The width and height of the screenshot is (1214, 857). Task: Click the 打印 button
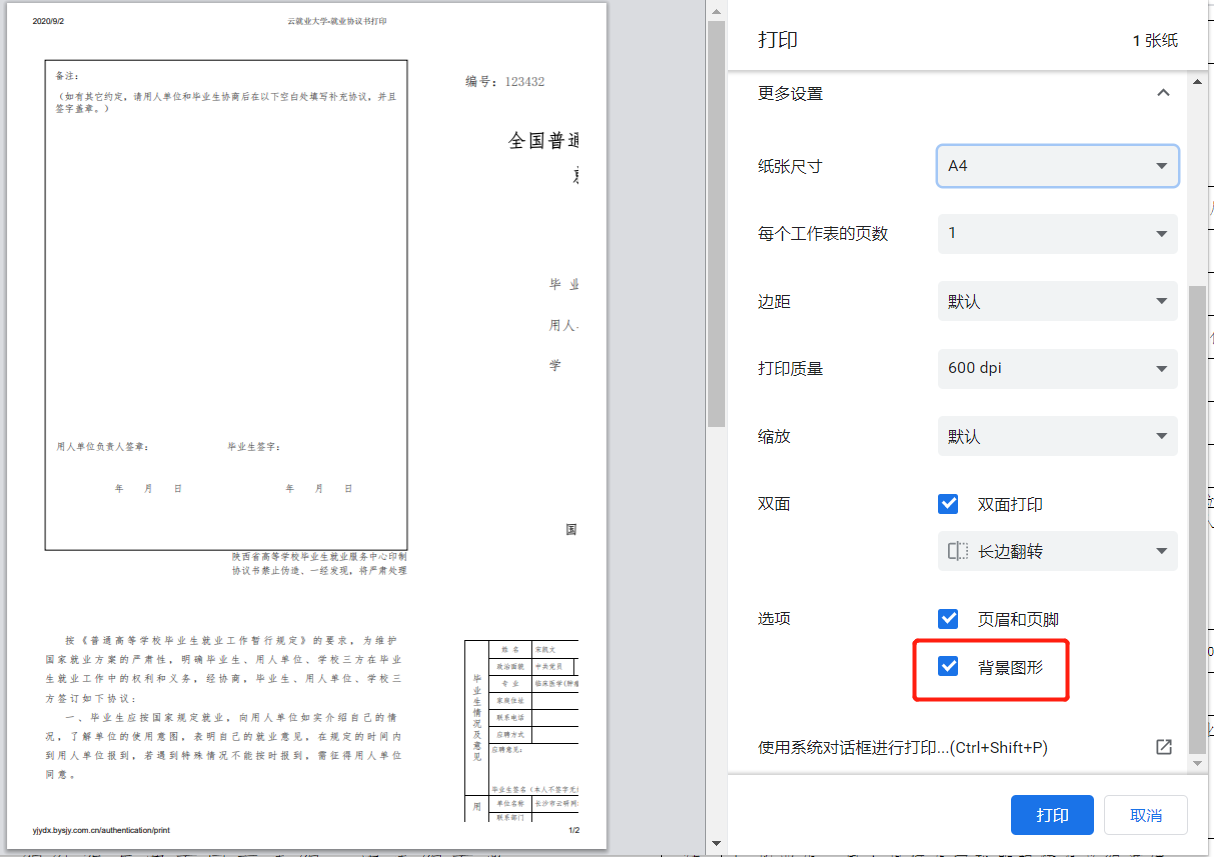pyautogui.click(x=1052, y=815)
